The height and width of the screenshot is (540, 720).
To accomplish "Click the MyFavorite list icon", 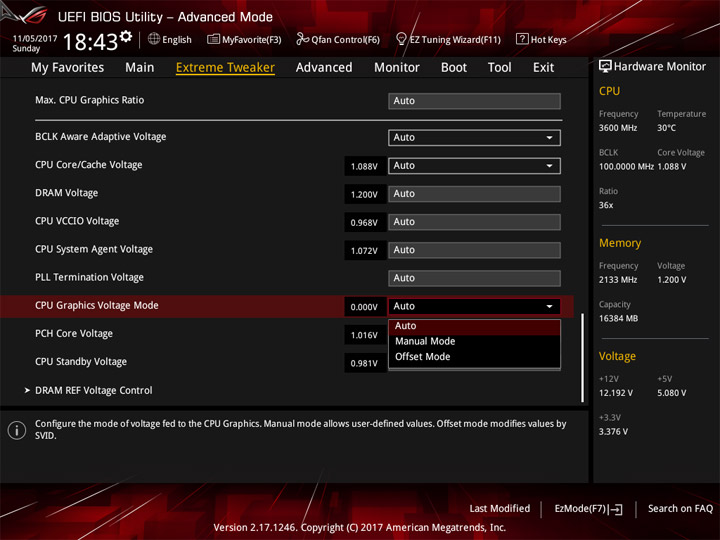I will pos(213,39).
